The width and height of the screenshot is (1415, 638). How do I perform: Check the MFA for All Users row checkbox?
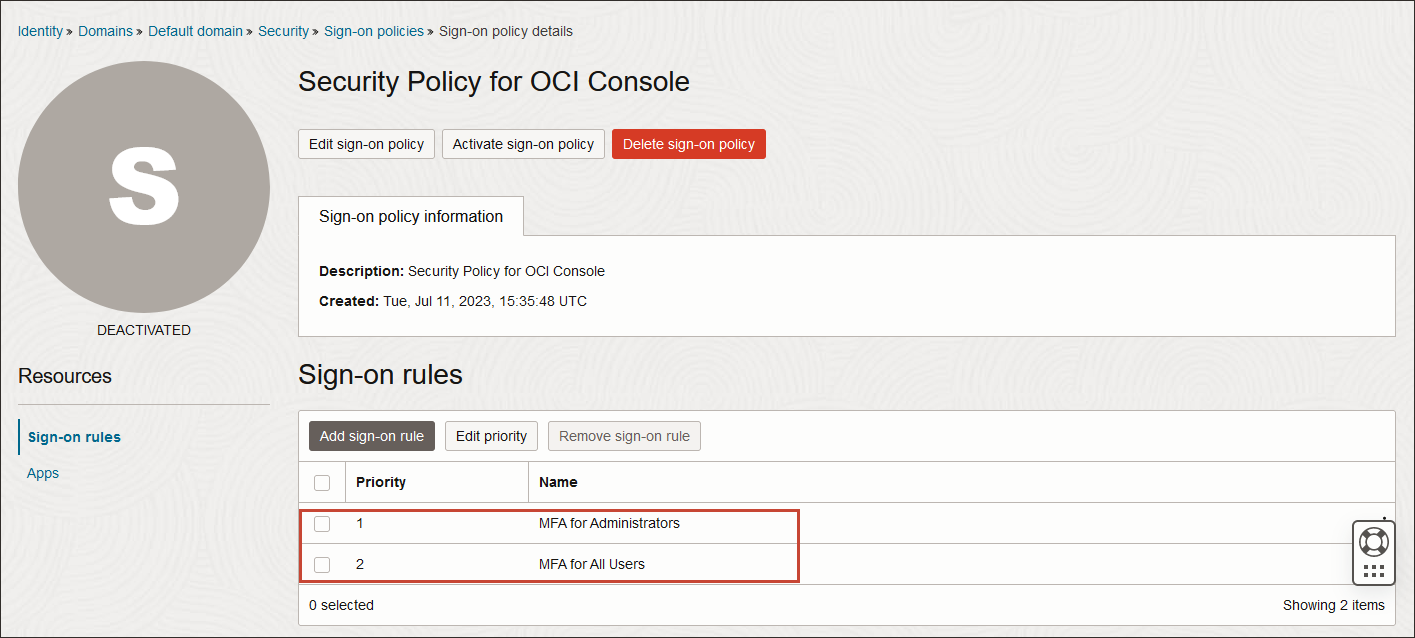tap(322, 564)
